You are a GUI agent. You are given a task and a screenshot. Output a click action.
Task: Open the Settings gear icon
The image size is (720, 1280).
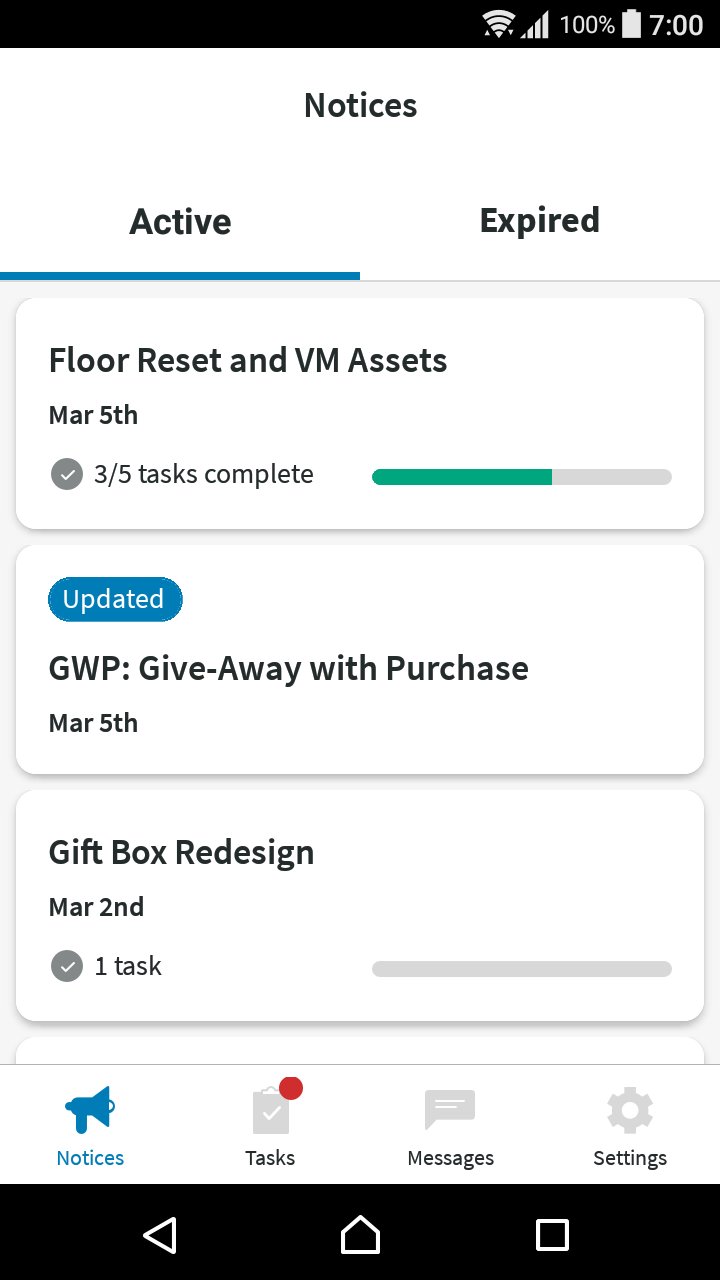pyautogui.click(x=630, y=1109)
